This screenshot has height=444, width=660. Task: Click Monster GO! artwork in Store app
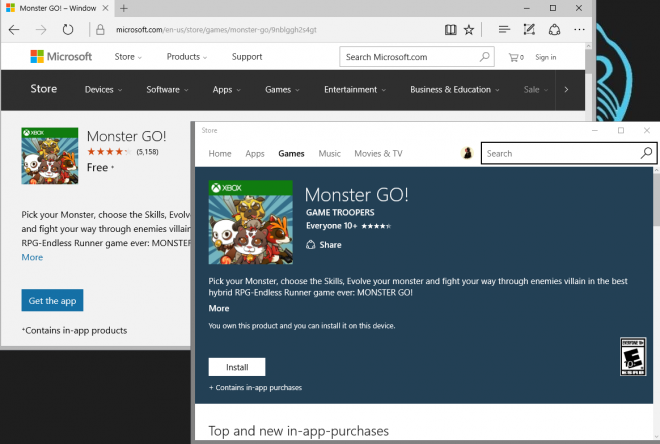(250, 222)
